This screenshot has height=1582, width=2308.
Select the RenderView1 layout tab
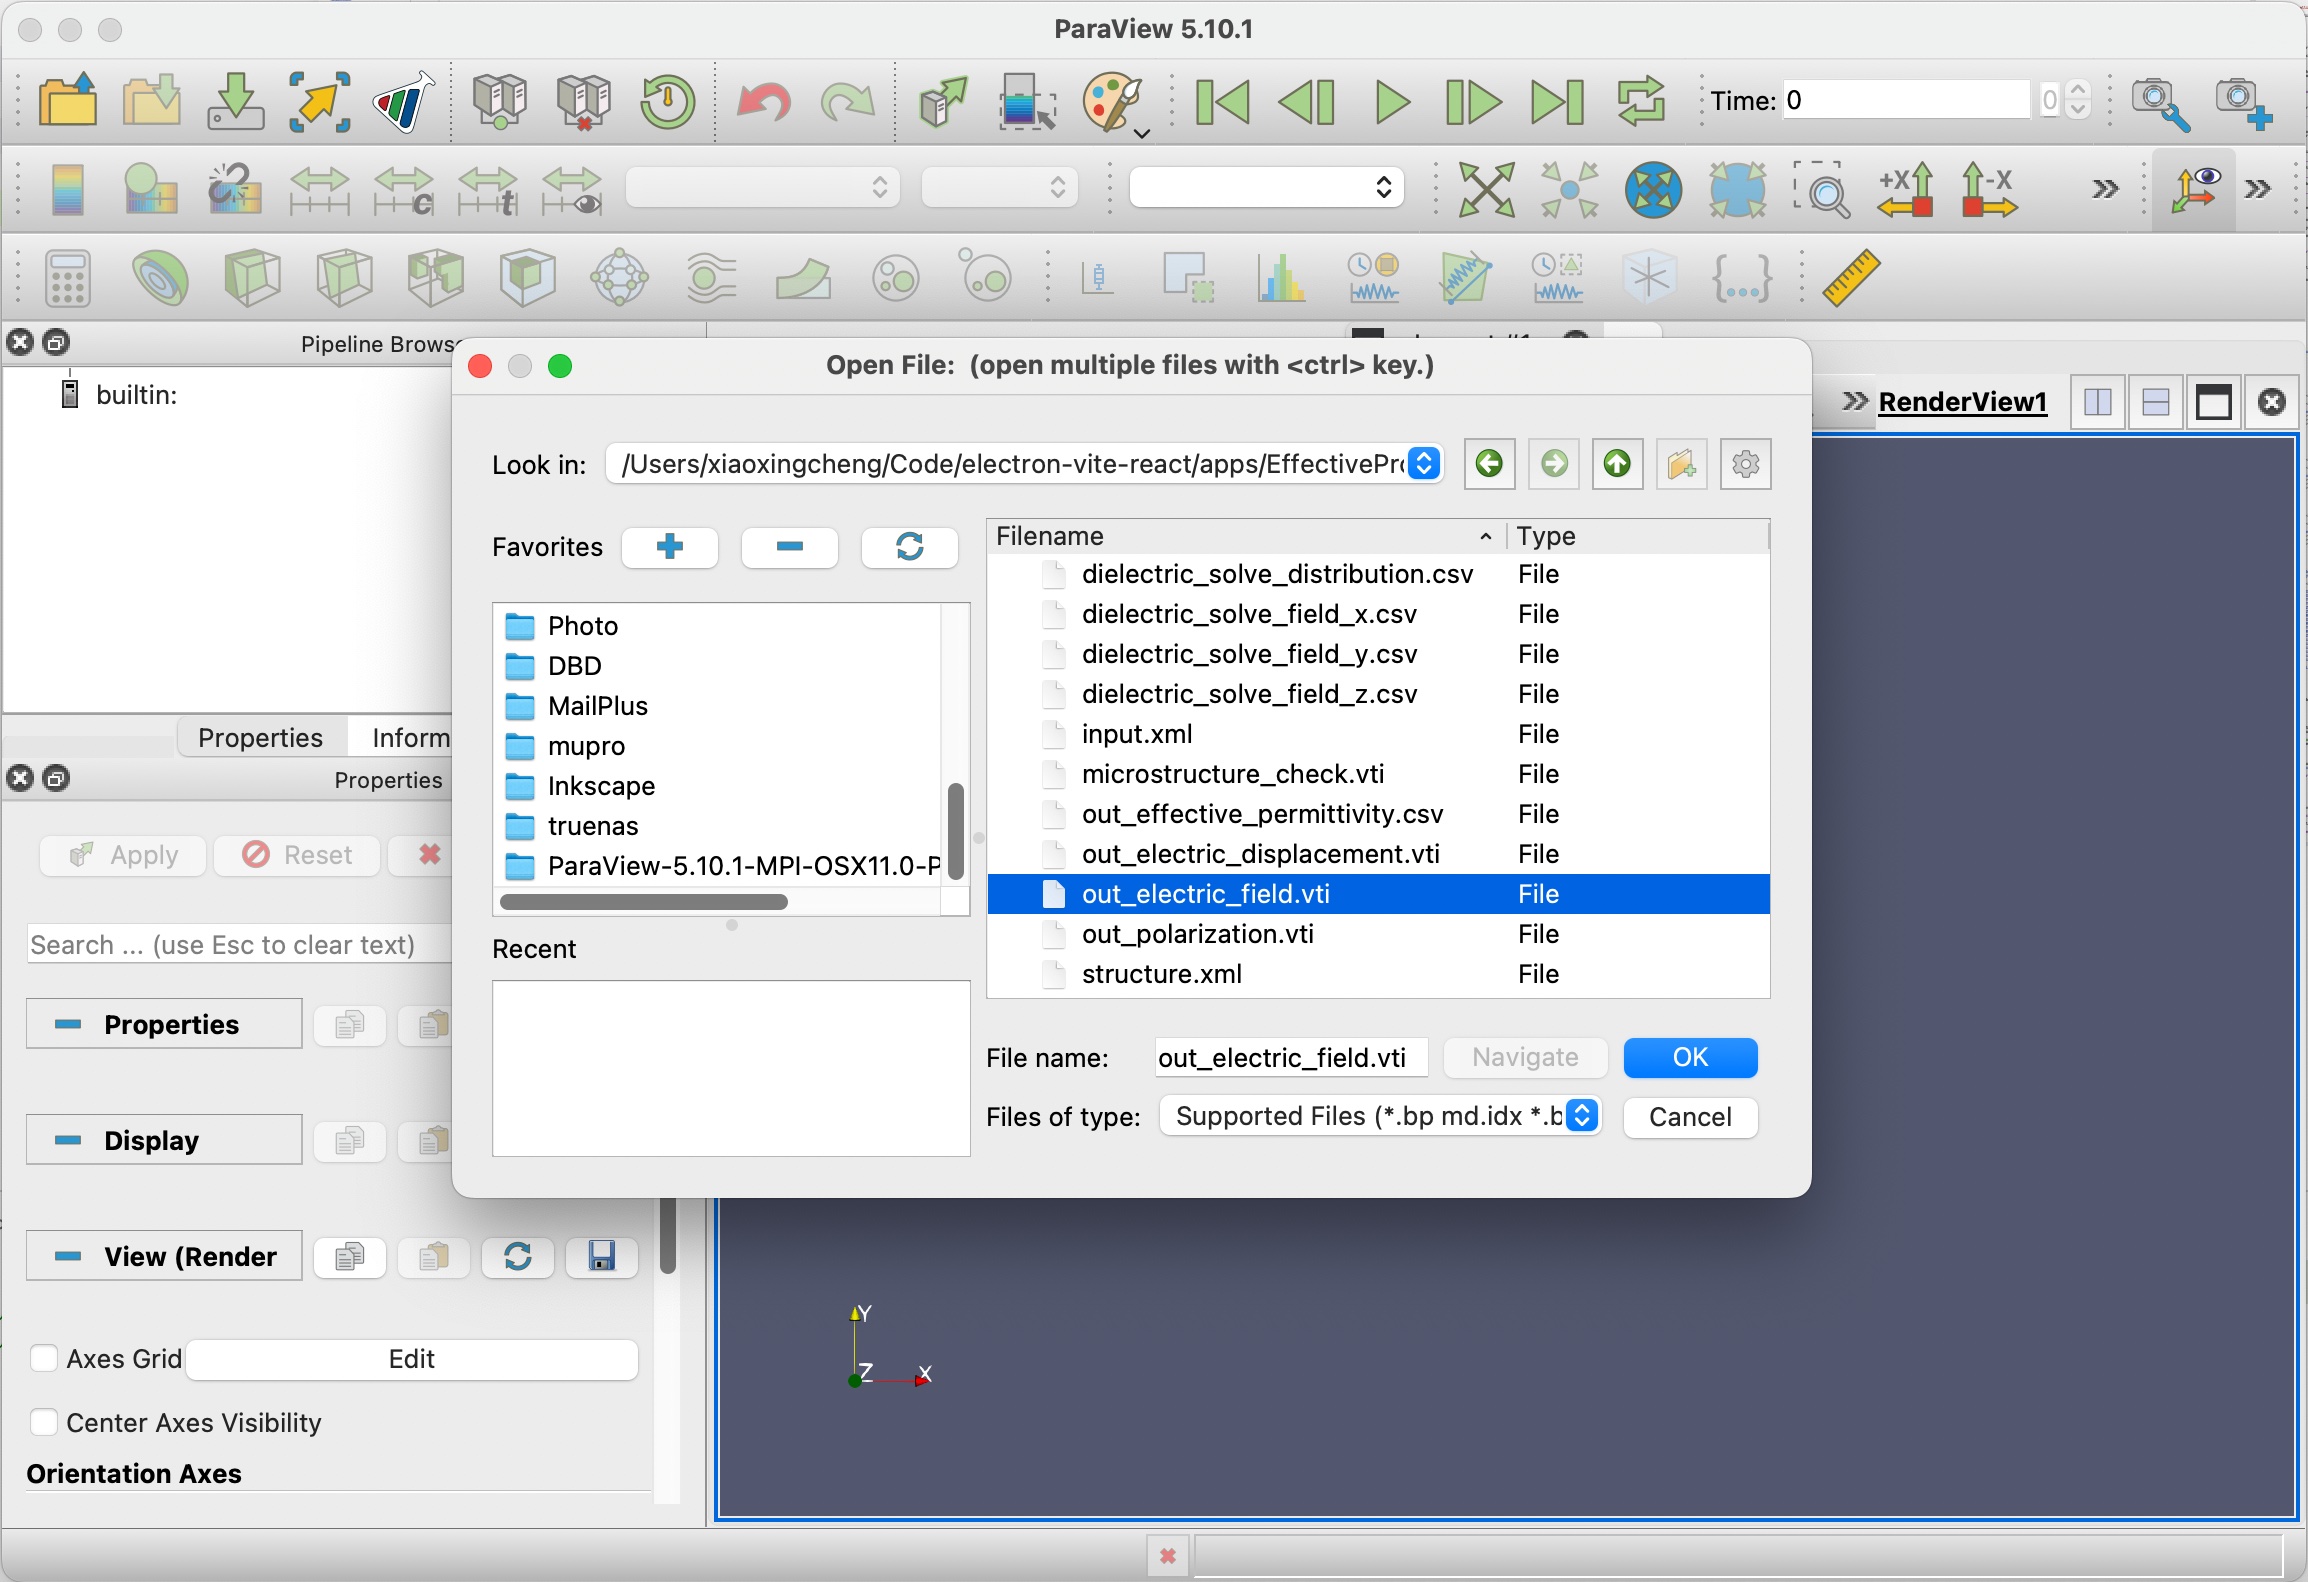point(1962,402)
